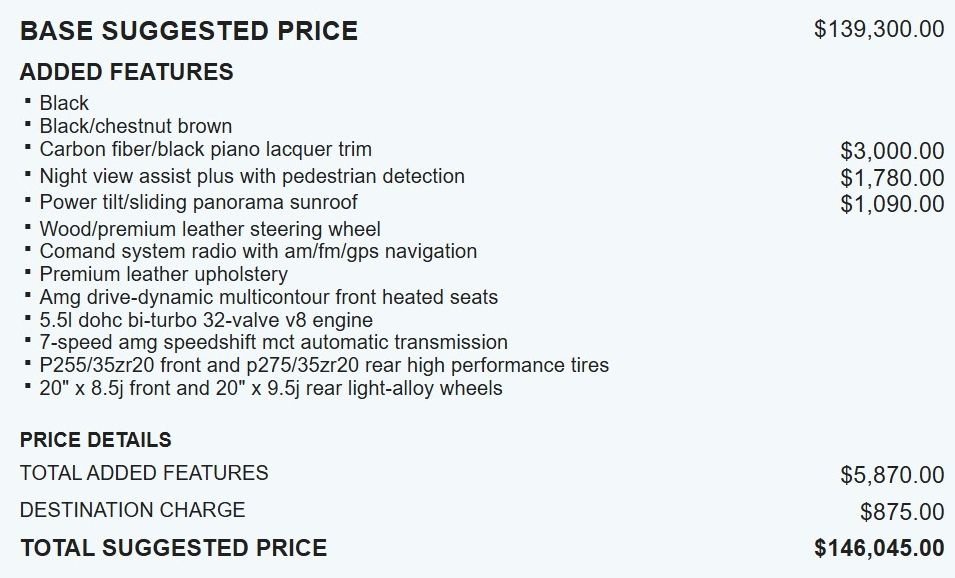Select the Black/chestnut brown feature line
Image resolution: width=955 pixels, height=578 pixels.
[135, 126]
